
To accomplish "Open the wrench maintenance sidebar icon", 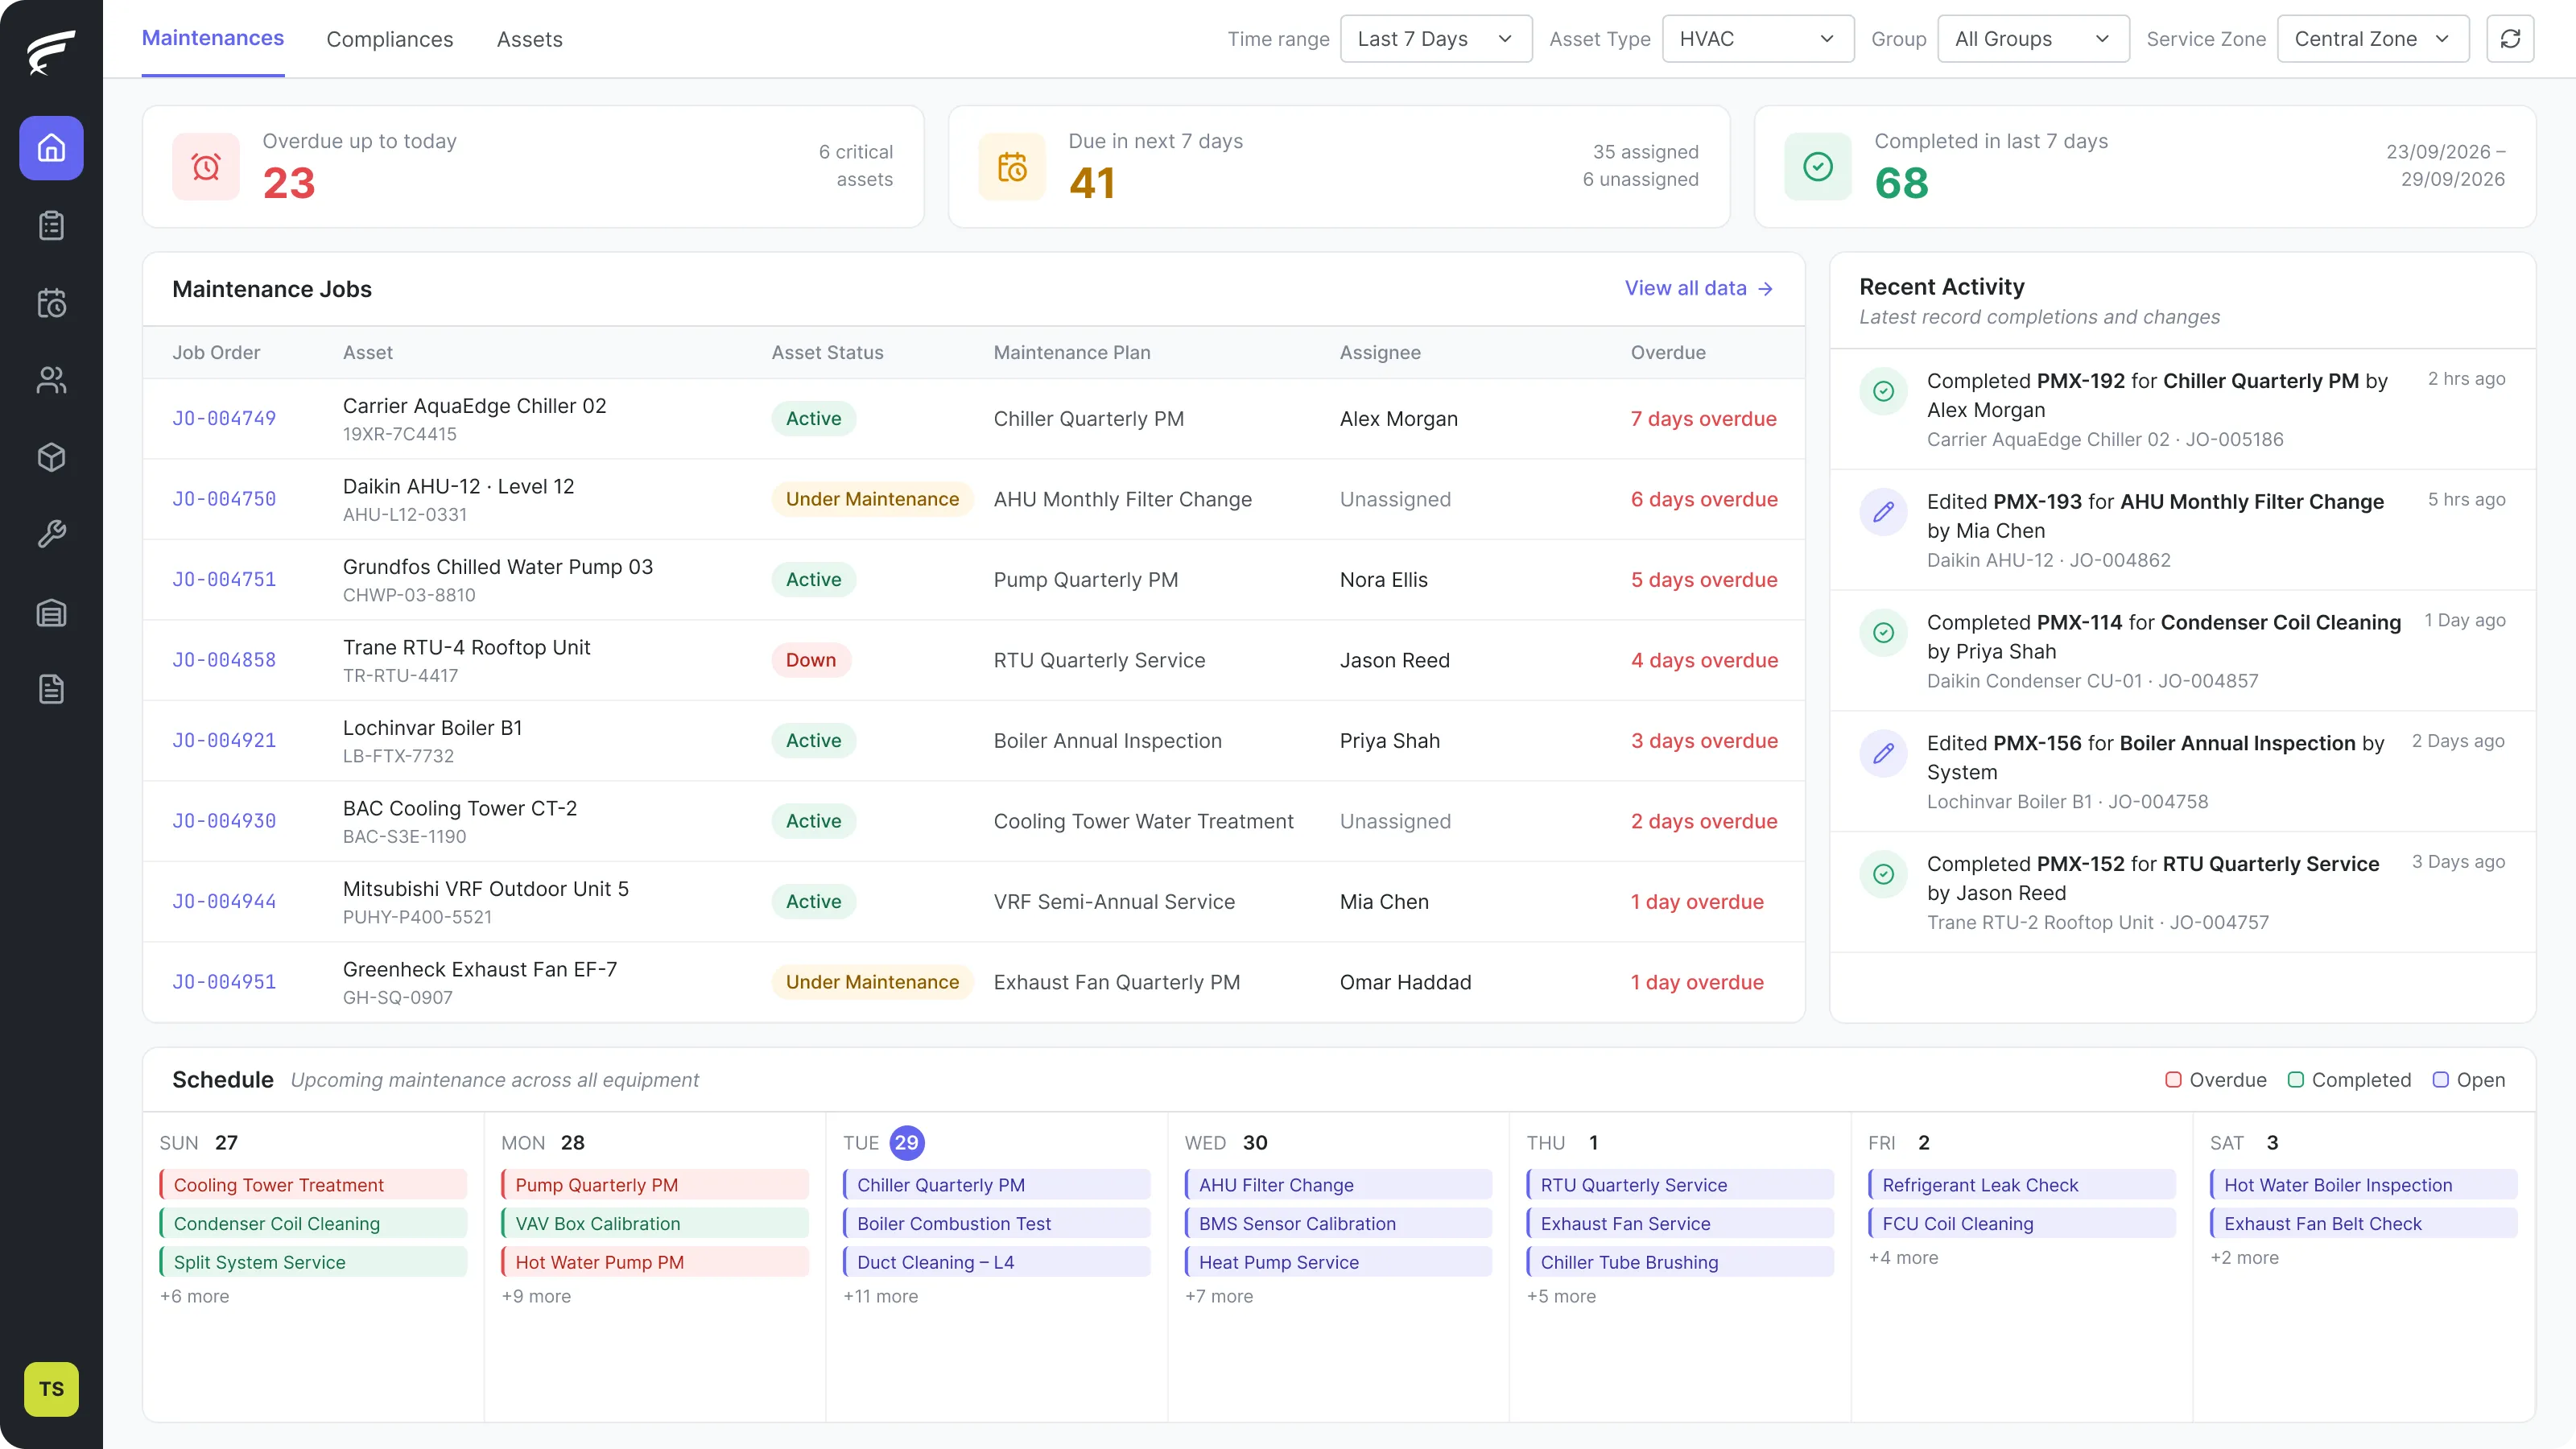I will (x=51, y=534).
